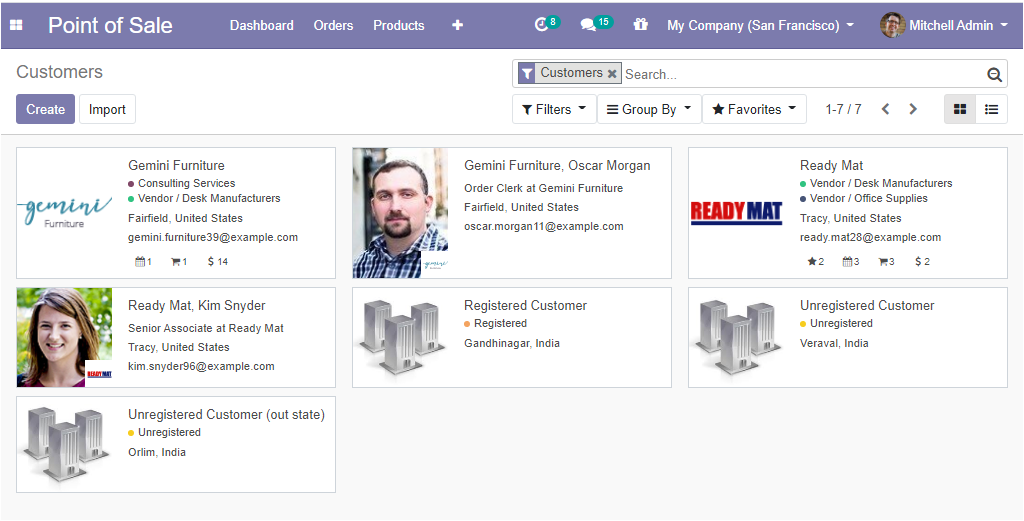Open the Products menu

[398, 25]
